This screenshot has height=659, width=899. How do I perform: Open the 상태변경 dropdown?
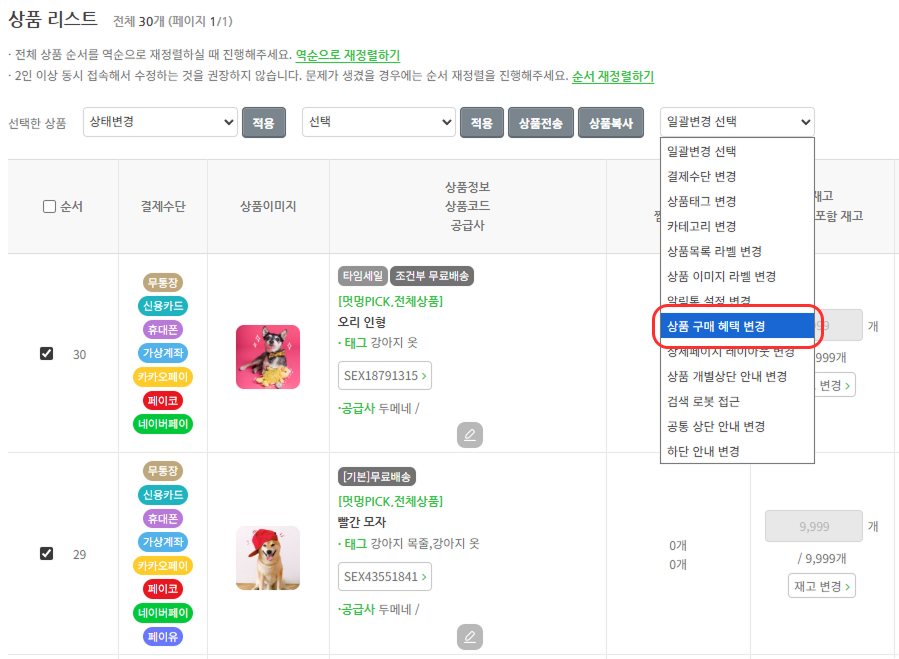coord(161,122)
